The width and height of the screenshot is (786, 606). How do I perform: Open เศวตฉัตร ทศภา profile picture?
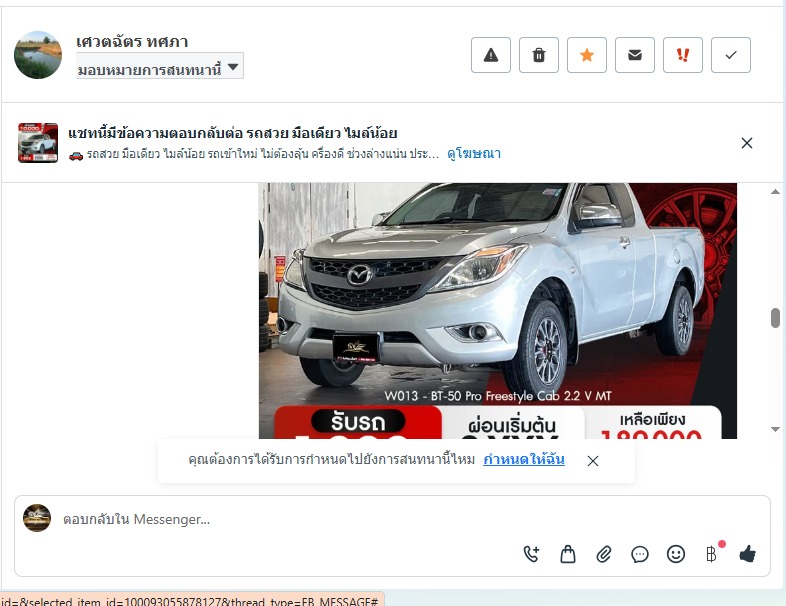pyautogui.click(x=38, y=55)
